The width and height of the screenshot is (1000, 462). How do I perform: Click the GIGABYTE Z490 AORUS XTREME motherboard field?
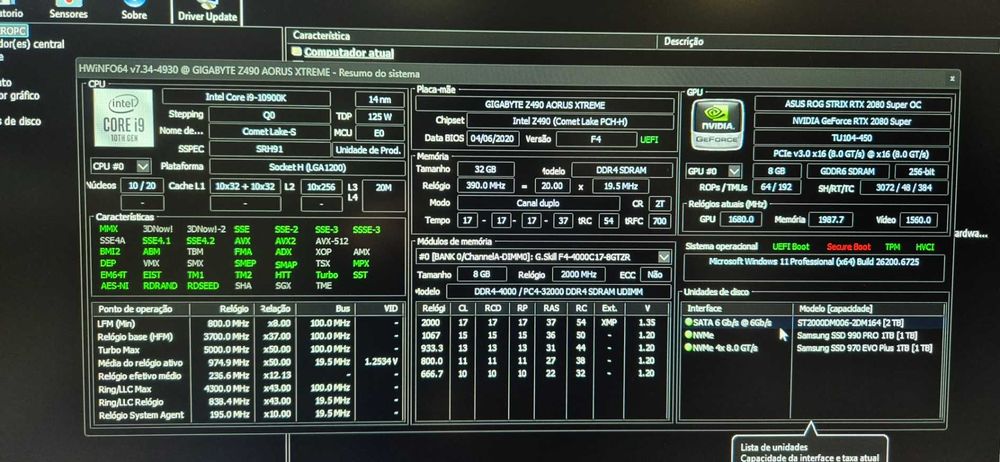pos(544,105)
